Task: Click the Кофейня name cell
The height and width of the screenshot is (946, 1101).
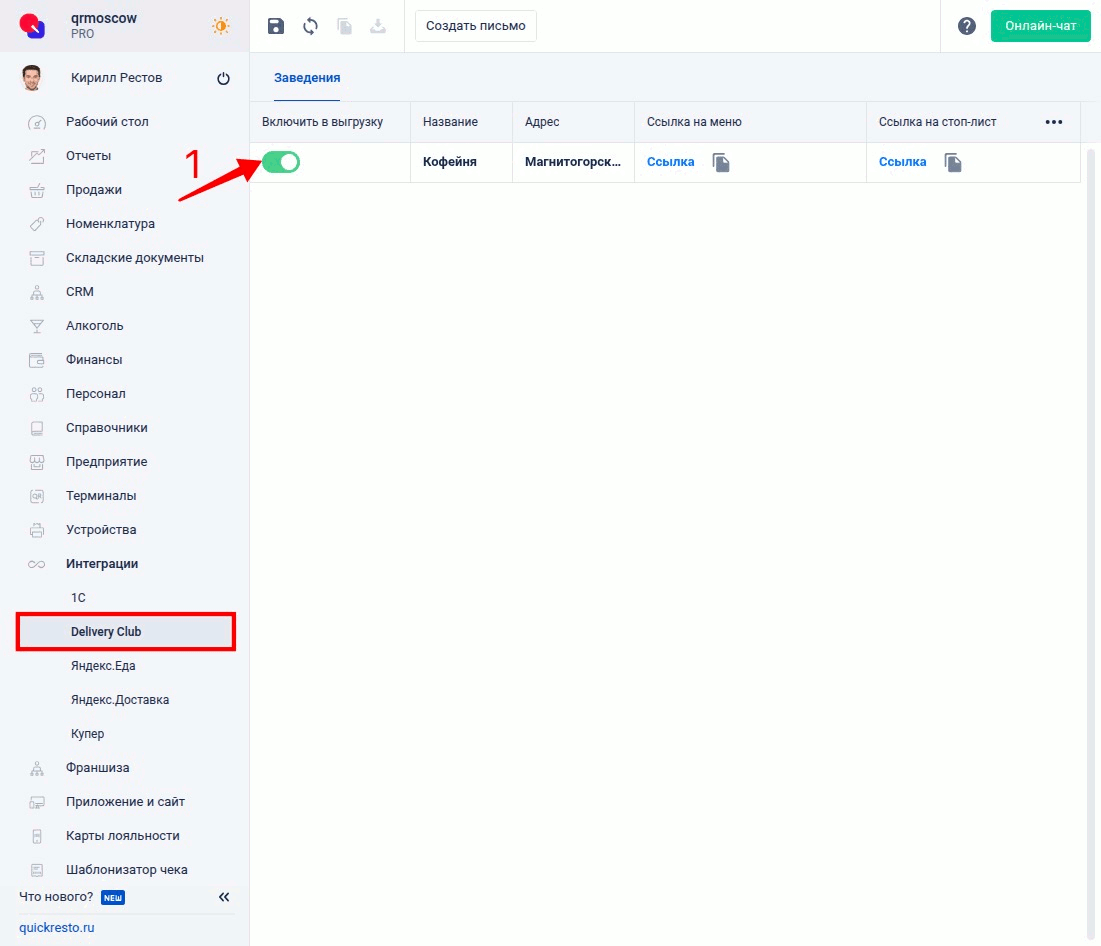Action: [x=461, y=162]
